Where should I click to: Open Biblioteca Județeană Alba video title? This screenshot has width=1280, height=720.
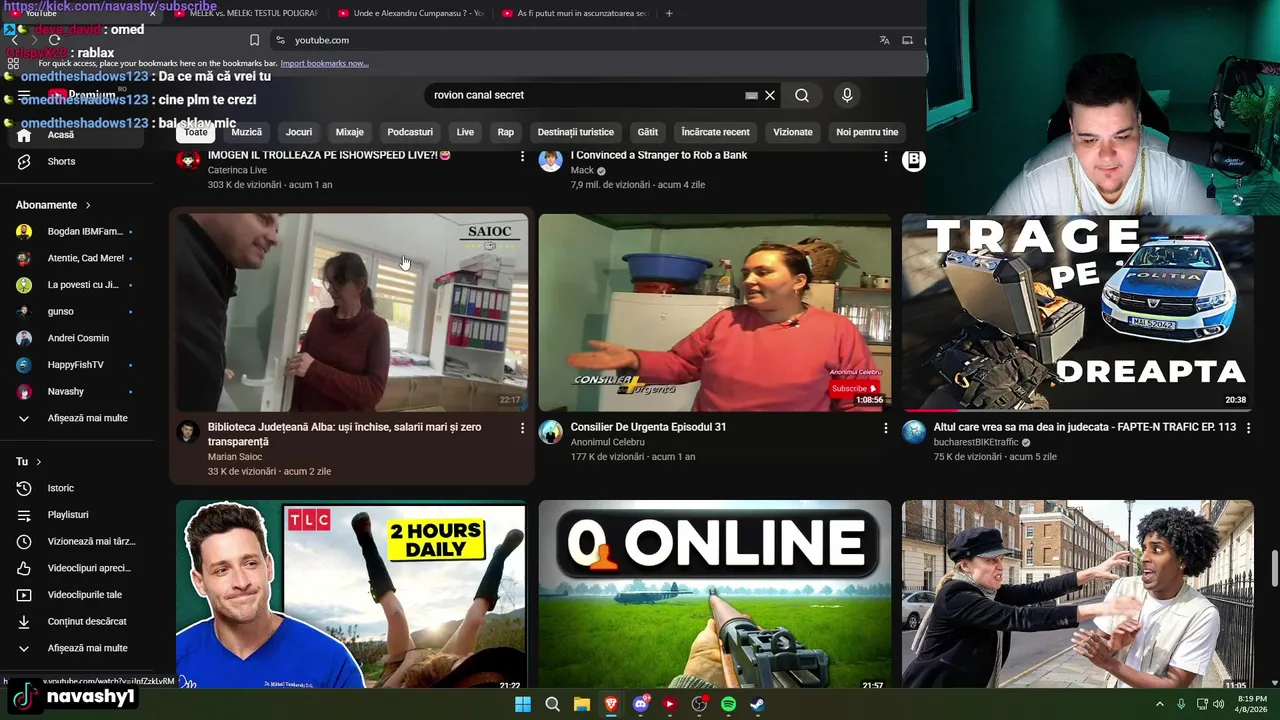tap(345, 434)
